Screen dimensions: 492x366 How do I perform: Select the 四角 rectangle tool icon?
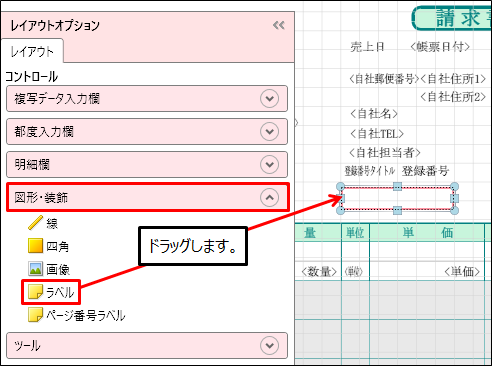[35, 246]
